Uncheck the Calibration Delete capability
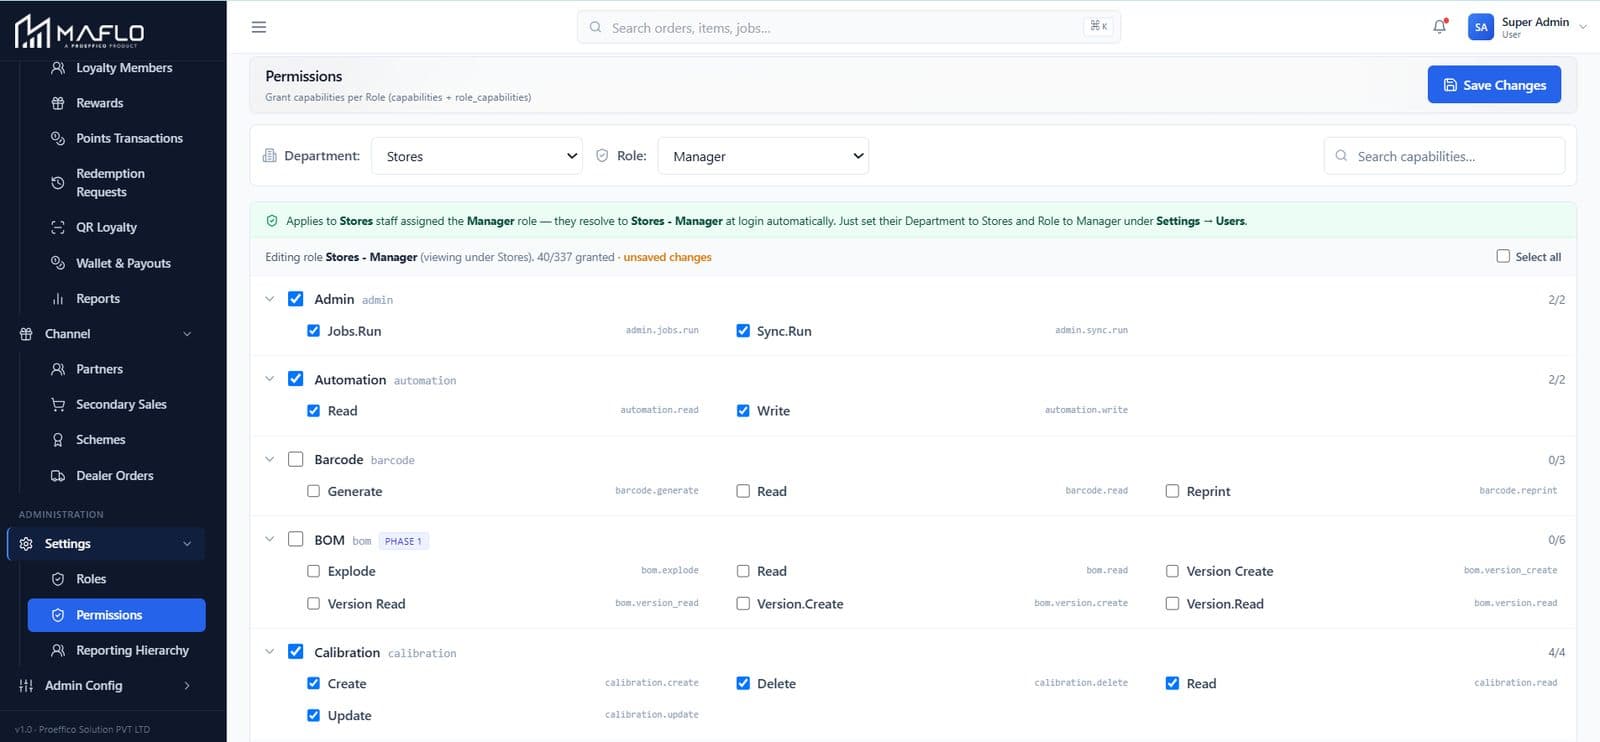 pyautogui.click(x=743, y=683)
